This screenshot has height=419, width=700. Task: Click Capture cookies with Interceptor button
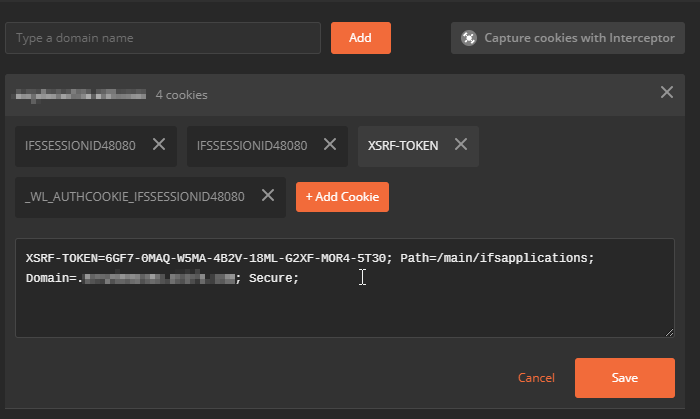tap(567, 38)
